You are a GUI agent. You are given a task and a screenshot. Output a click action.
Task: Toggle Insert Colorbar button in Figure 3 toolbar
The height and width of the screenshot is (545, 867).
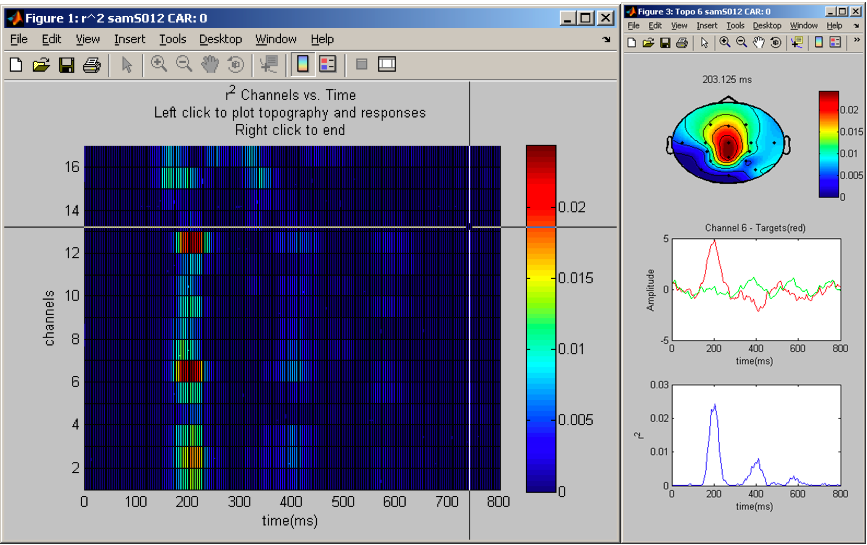tap(819, 43)
